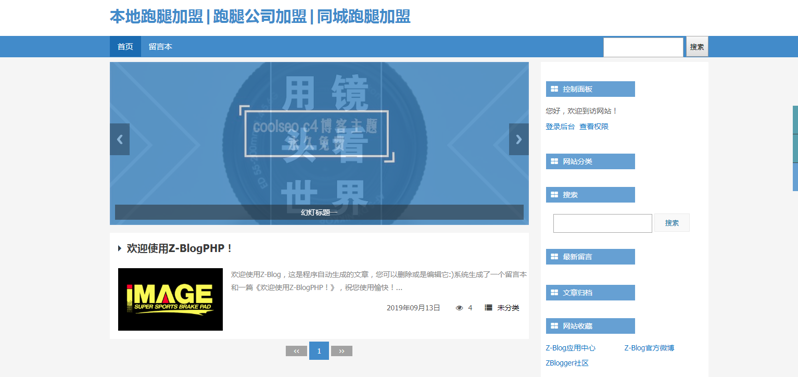Go to pagination page 1

[x=319, y=351]
